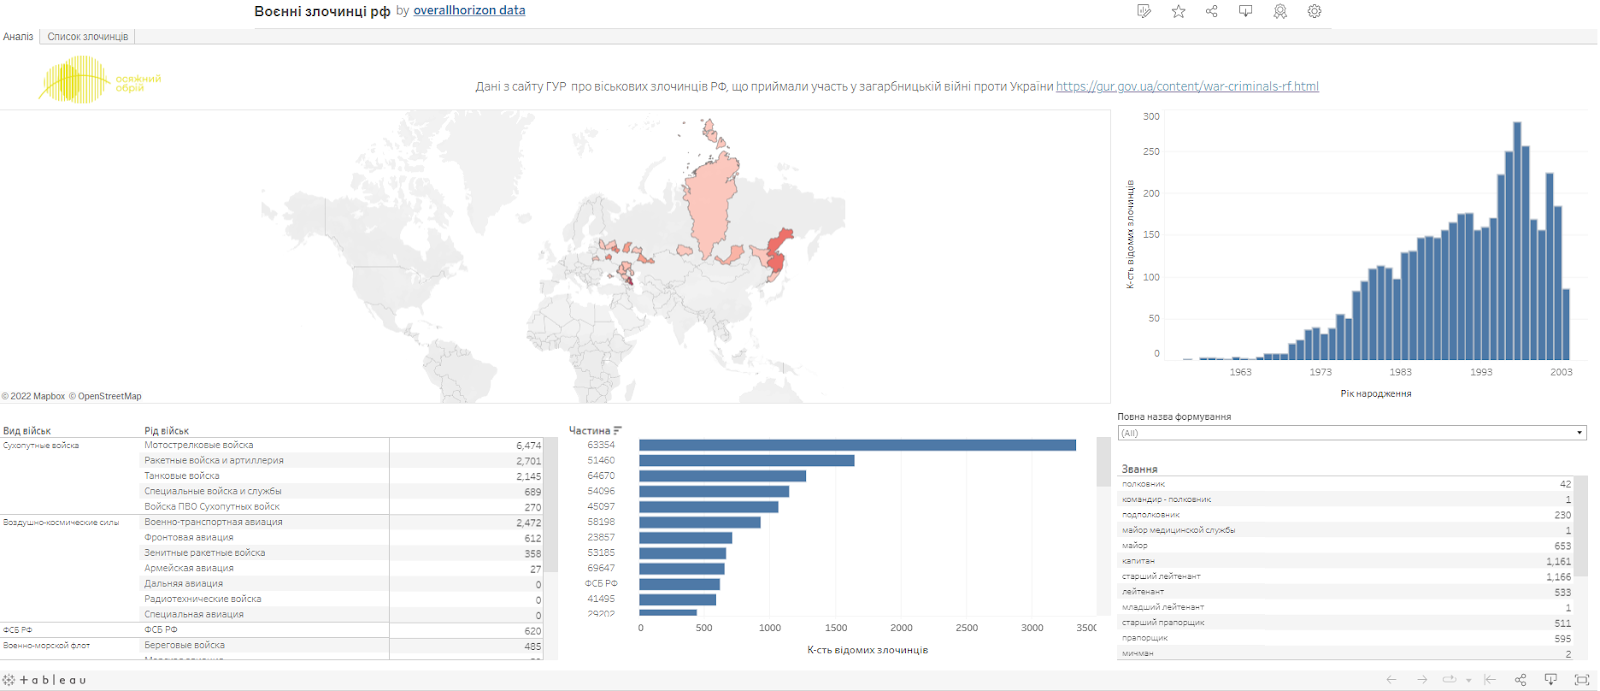Image resolution: width=1600 pixels, height=691 pixels.
Task: Click the sort icon beside 'Частина'
Action: point(618,431)
